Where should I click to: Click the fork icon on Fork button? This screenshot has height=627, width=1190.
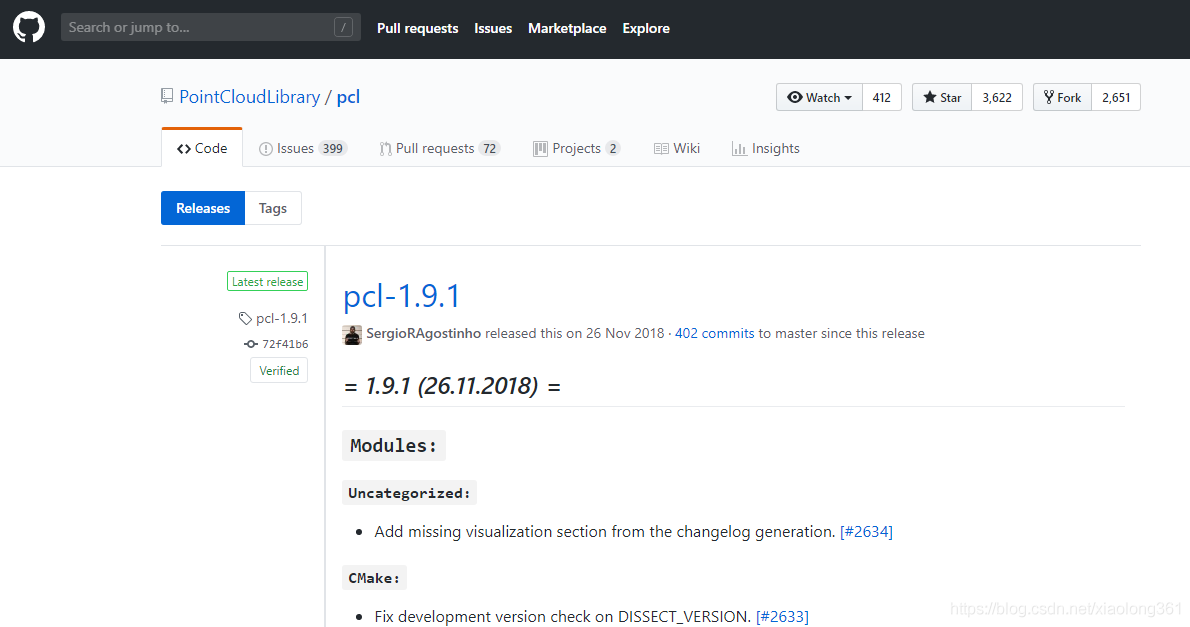point(1049,97)
